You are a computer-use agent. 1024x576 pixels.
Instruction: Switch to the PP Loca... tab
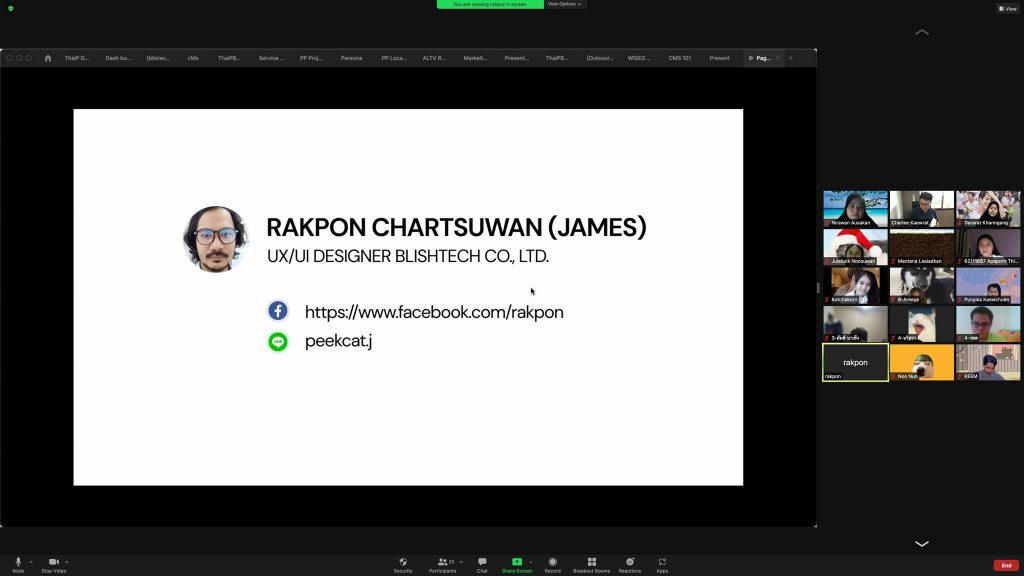click(394, 58)
